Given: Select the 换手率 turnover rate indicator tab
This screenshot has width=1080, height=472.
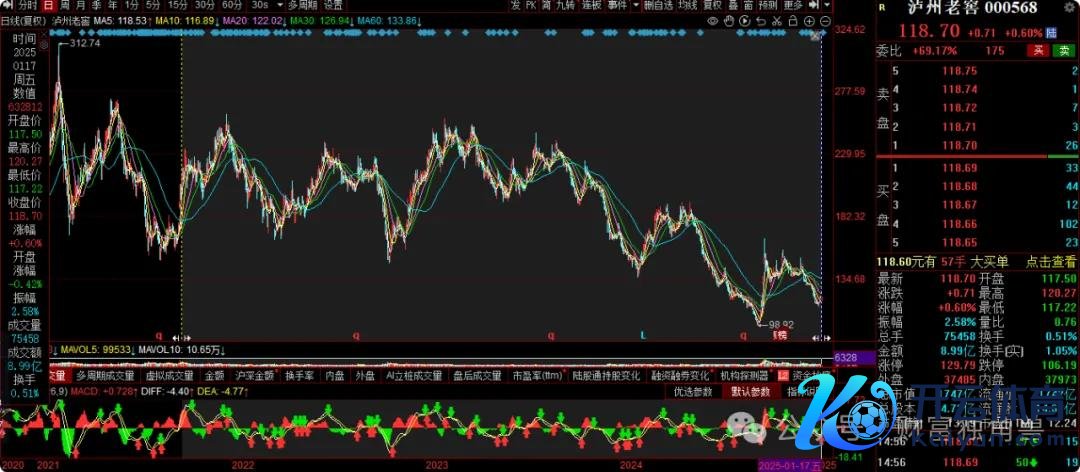Looking at the screenshot, I should (x=299, y=377).
